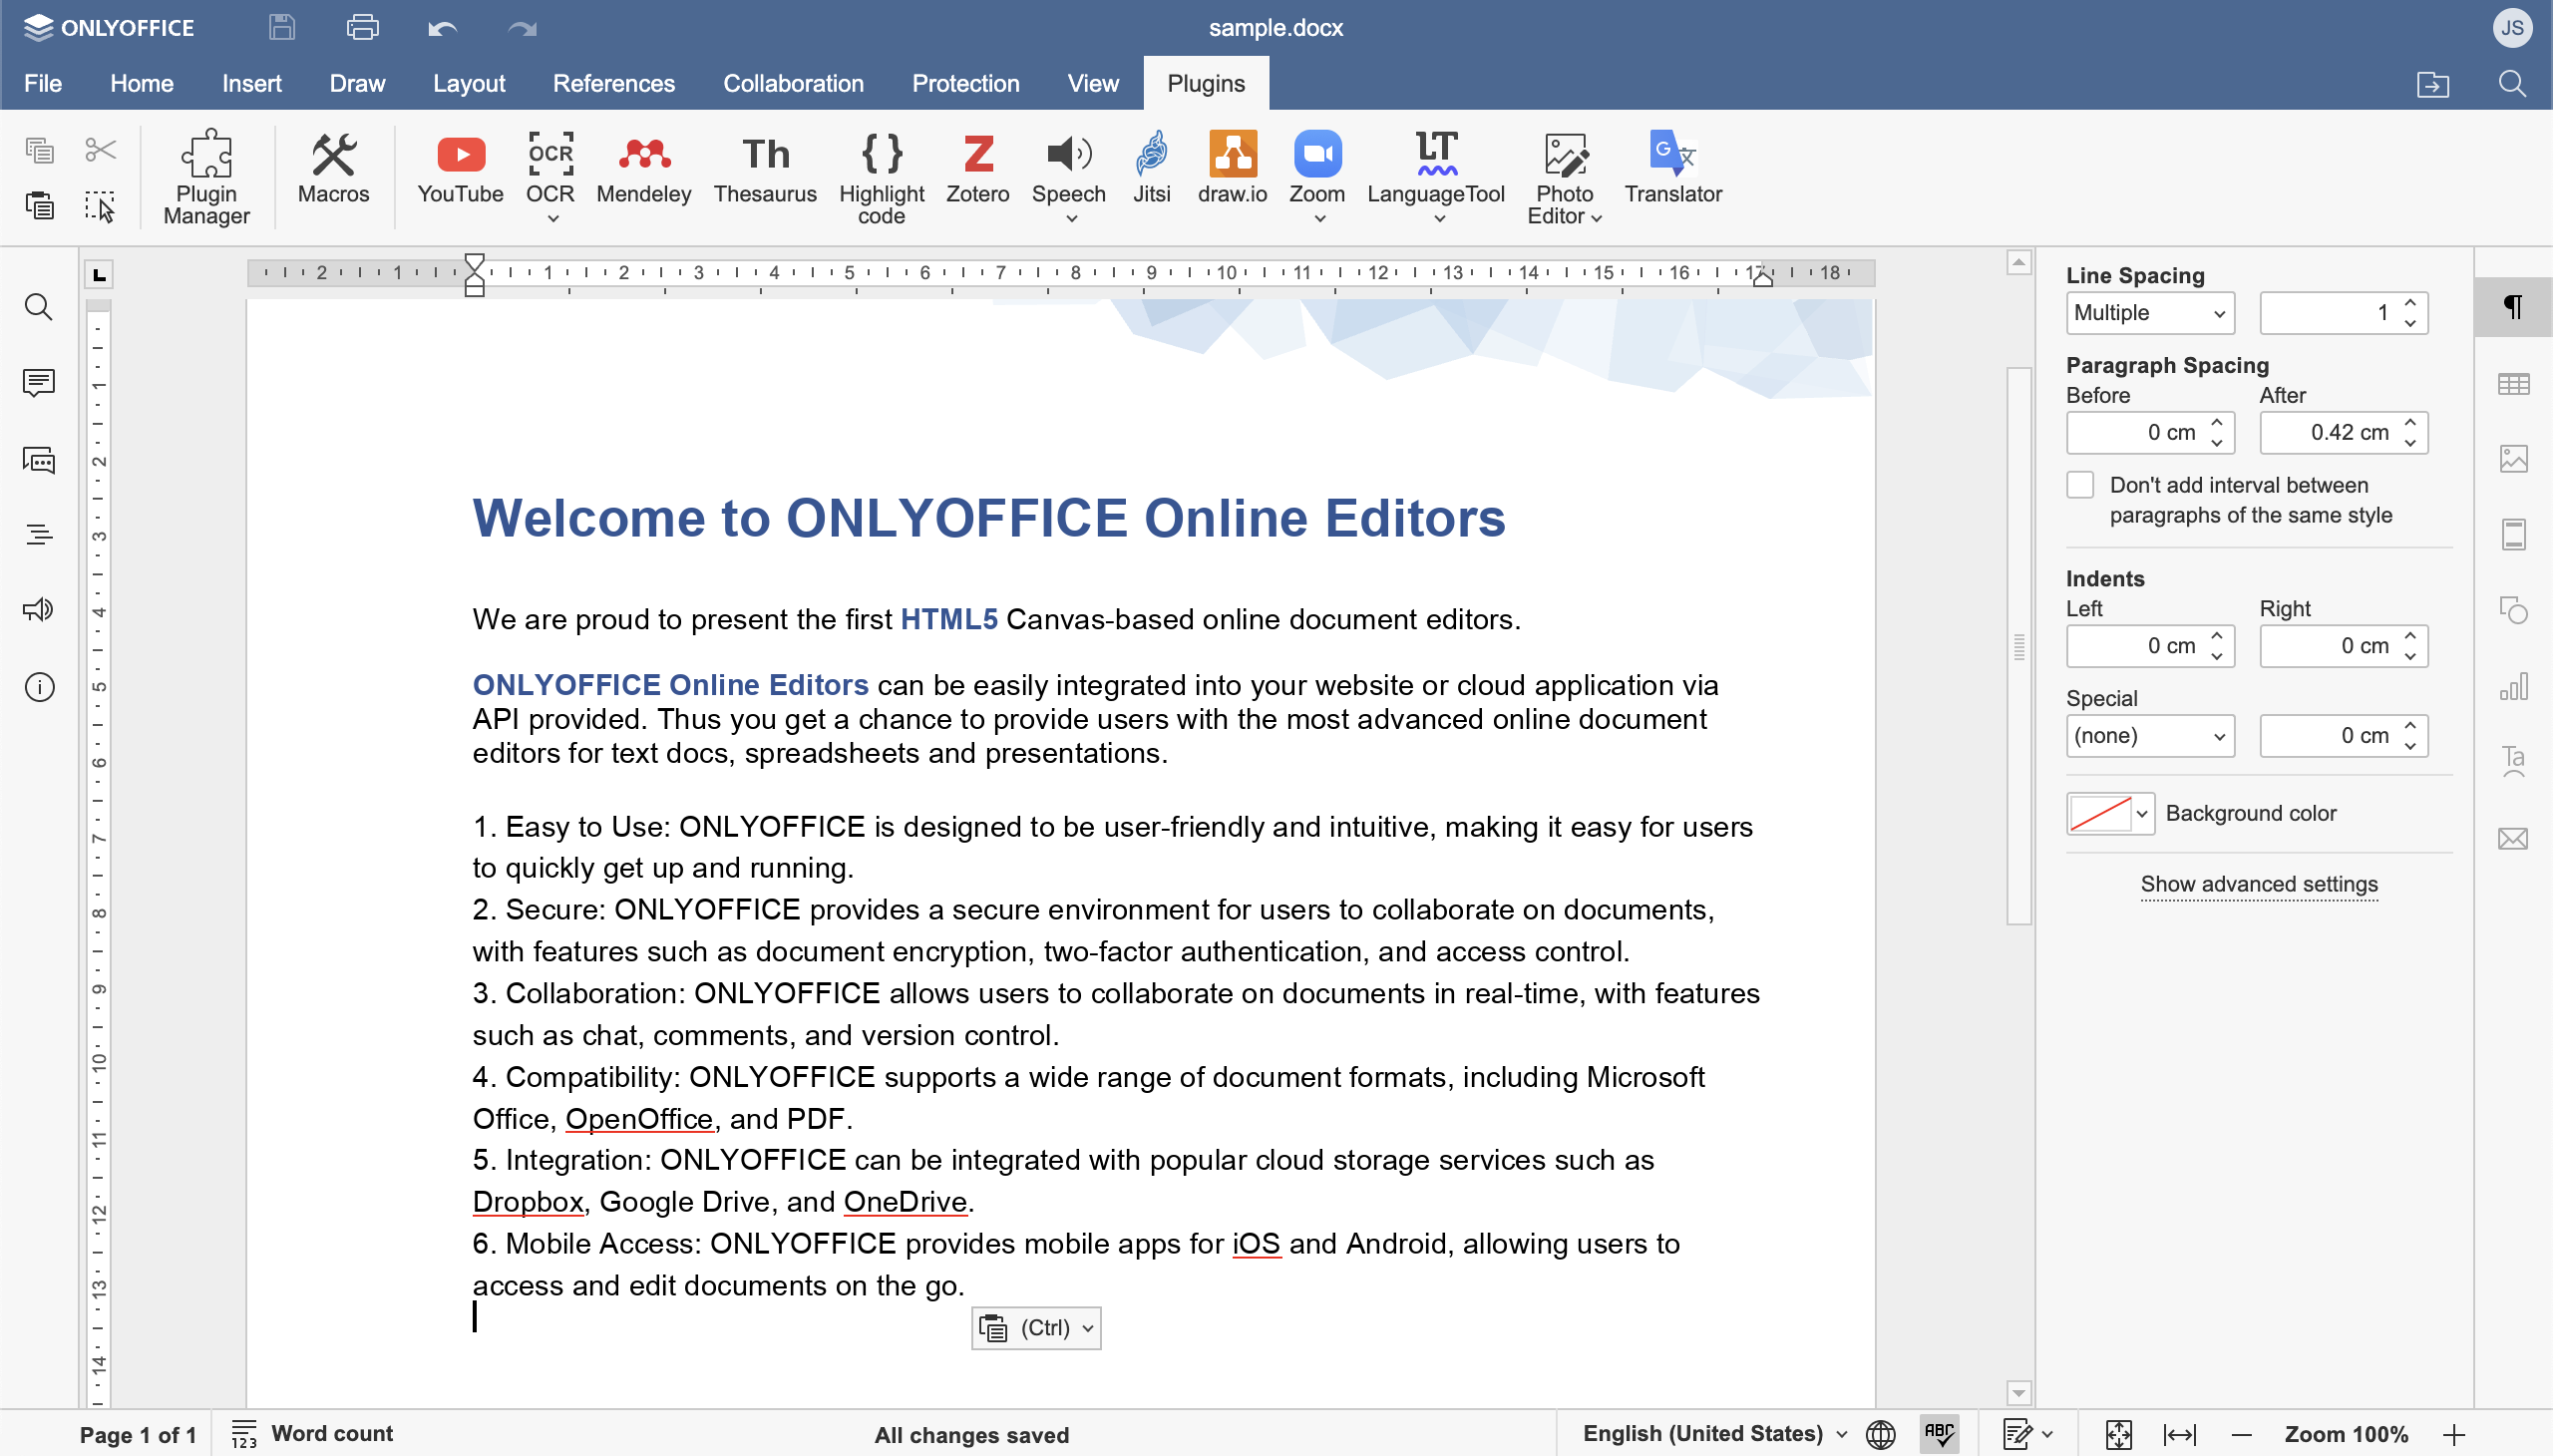Screen dimensions: 2553x1456
Task: Open Mail merge settings icon
Action: tap(2512, 838)
